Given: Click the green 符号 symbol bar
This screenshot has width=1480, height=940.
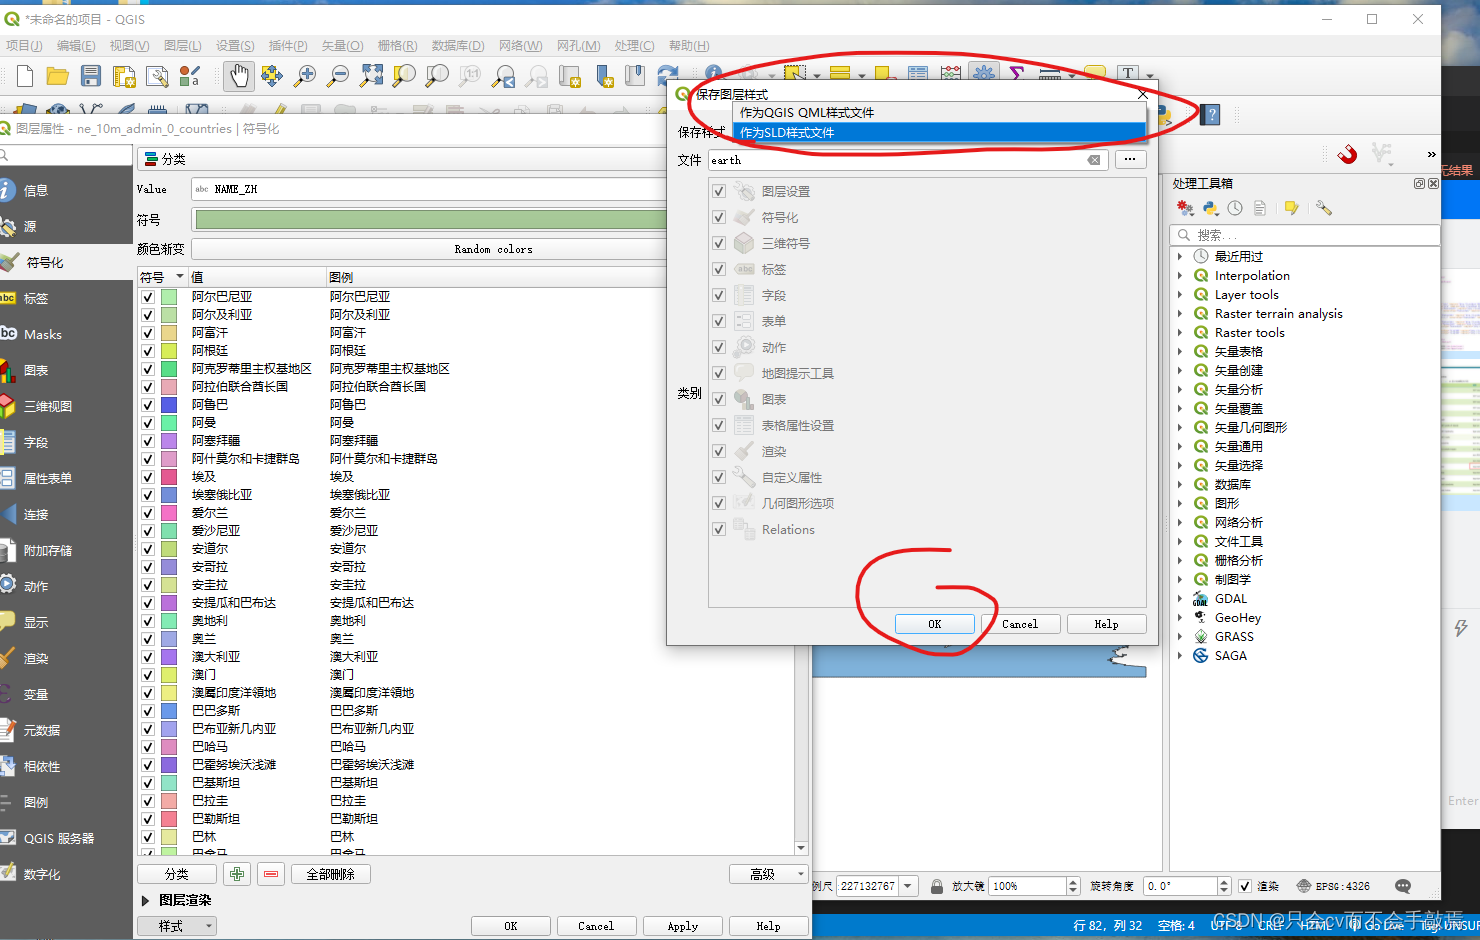Looking at the screenshot, I should 431,220.
